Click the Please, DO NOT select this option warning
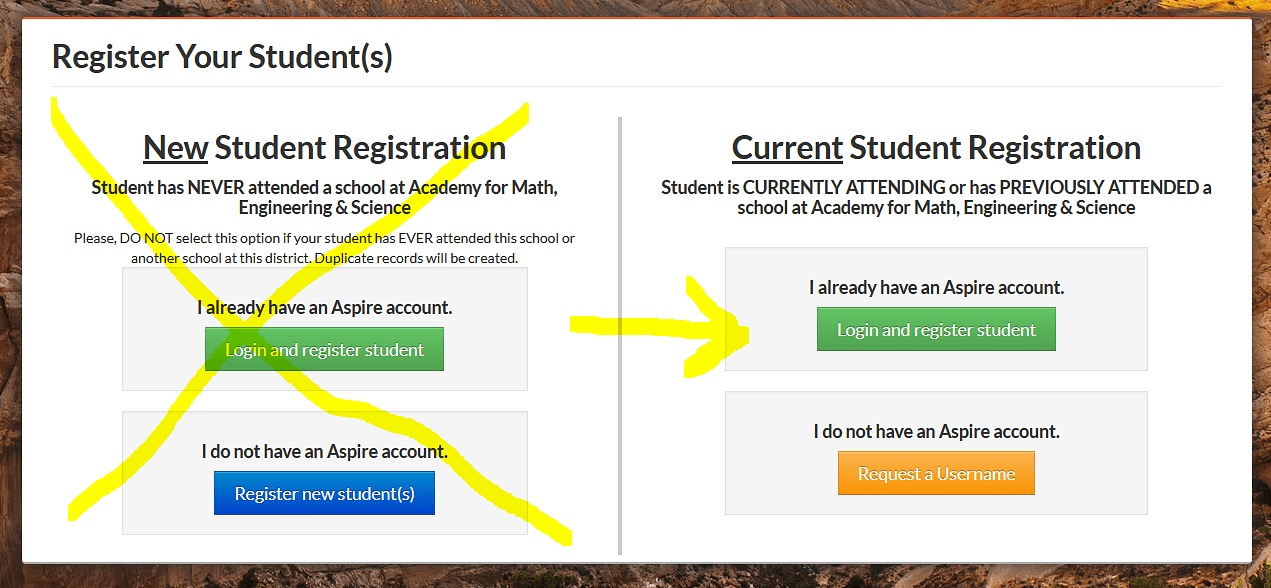 coord(325,248)
